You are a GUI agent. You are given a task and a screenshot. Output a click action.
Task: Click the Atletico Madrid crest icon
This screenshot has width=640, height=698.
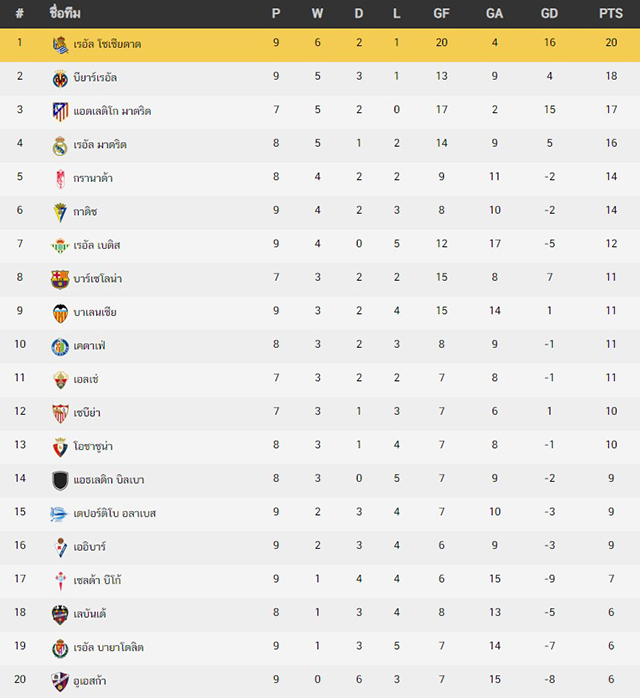pyautogui.click(x=60, y=112)
